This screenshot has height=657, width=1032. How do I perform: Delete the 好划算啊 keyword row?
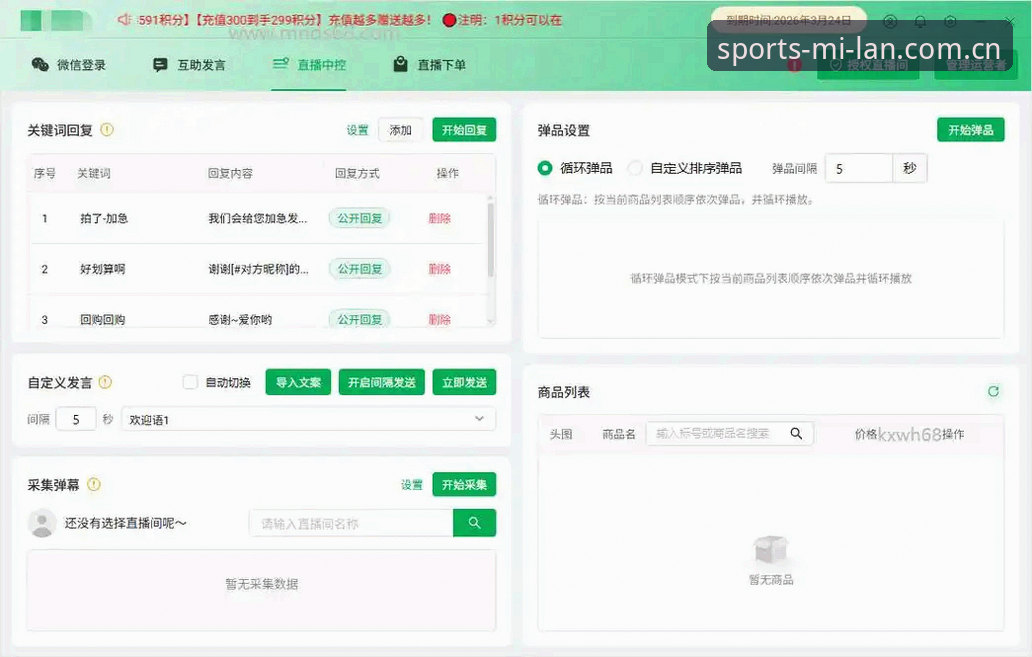click(440, 269)
